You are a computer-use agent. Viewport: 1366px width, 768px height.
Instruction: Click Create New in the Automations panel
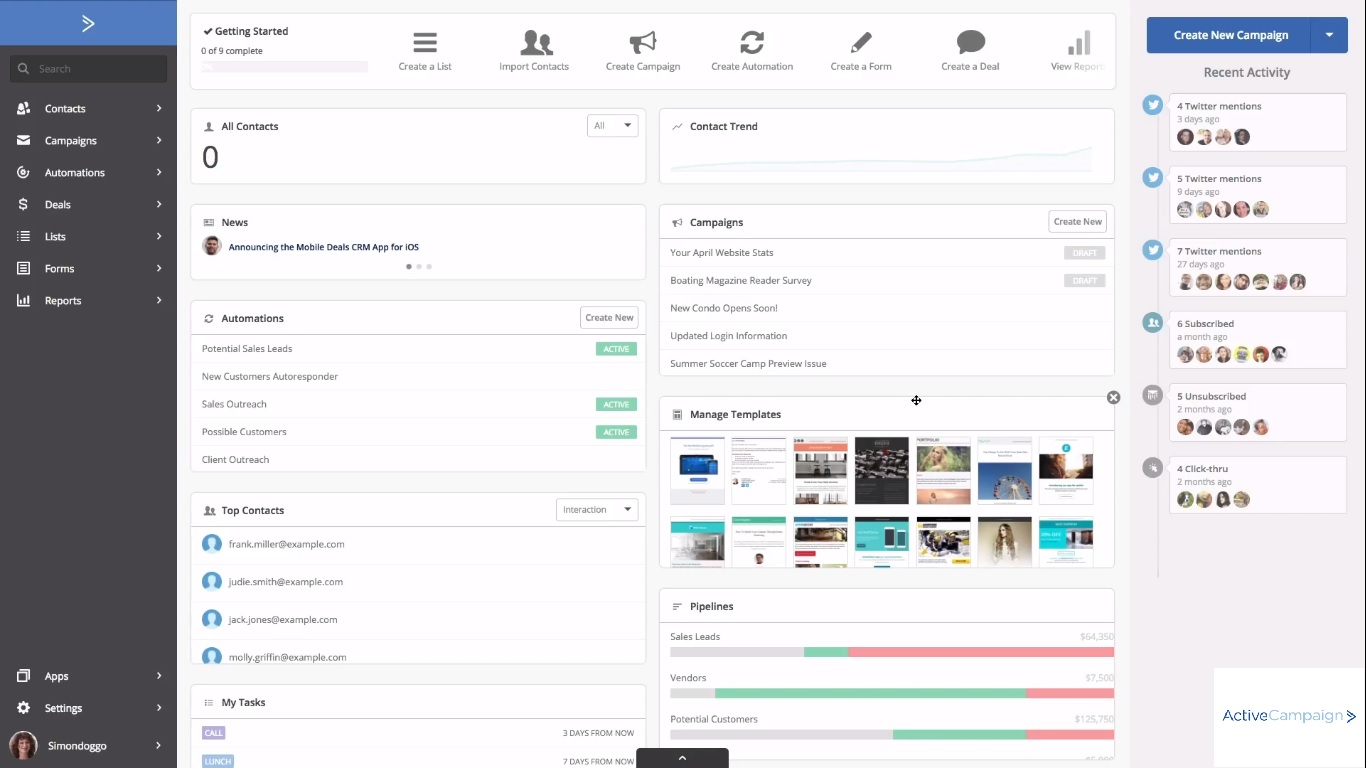click(x=609, y=318)
